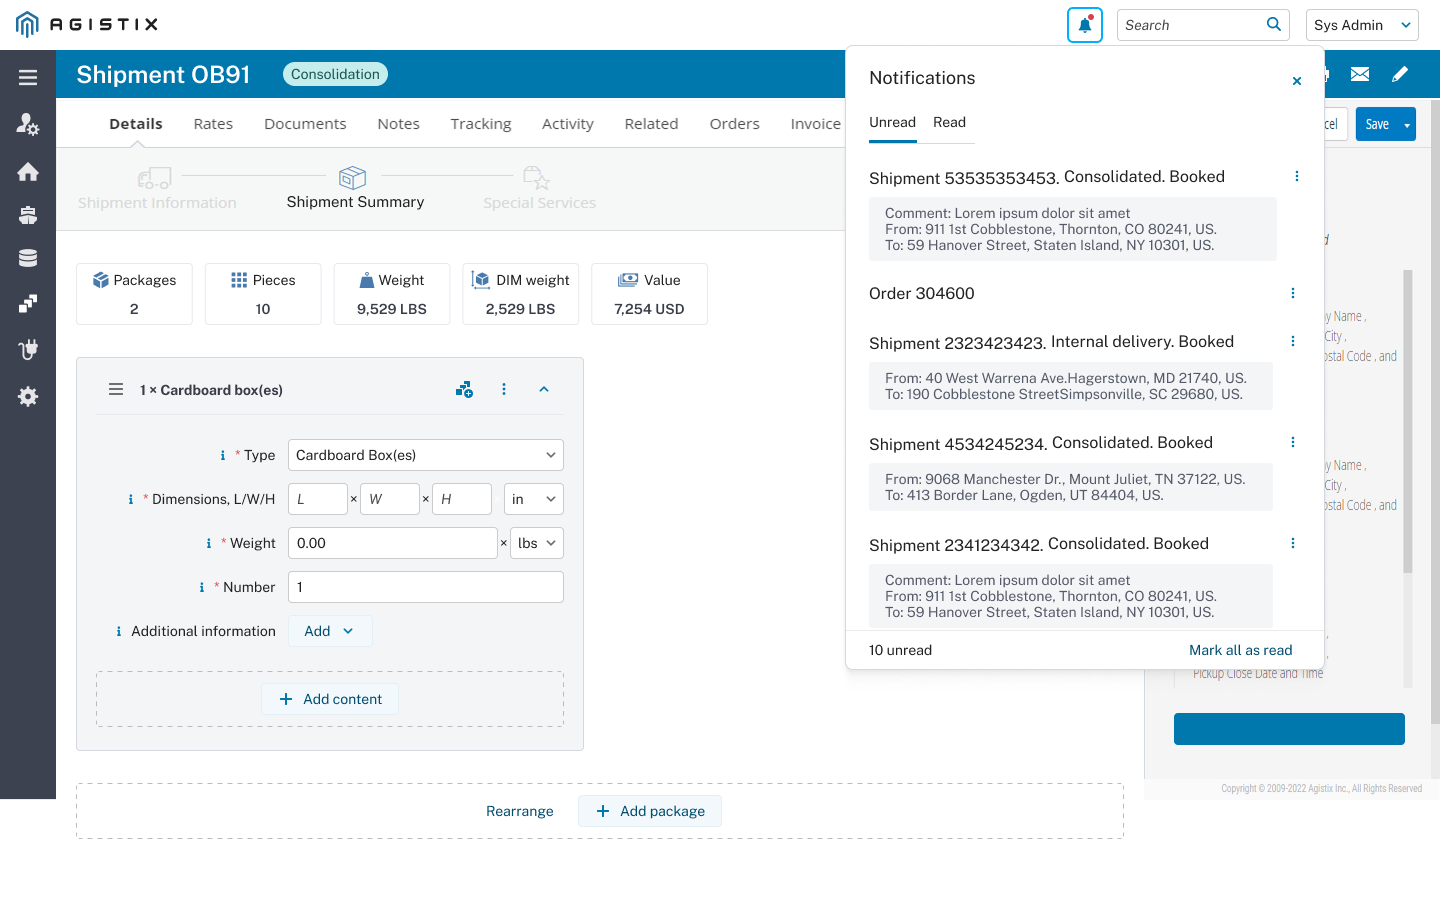Open the Documents tab

point(305,124)
